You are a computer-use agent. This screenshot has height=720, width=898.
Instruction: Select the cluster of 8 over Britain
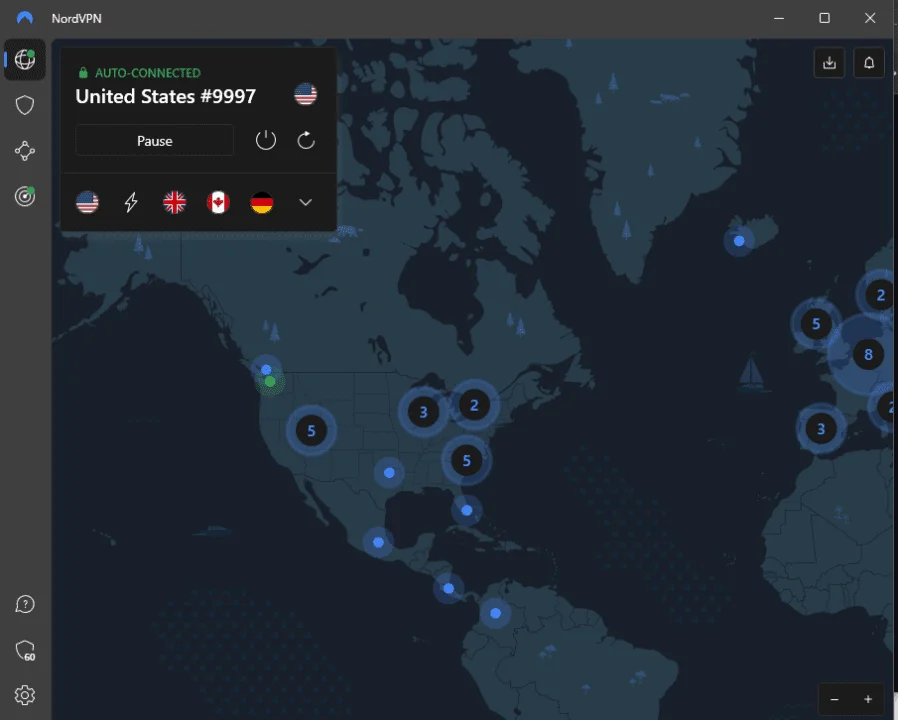pyautogui.click(x=868, y=355)
